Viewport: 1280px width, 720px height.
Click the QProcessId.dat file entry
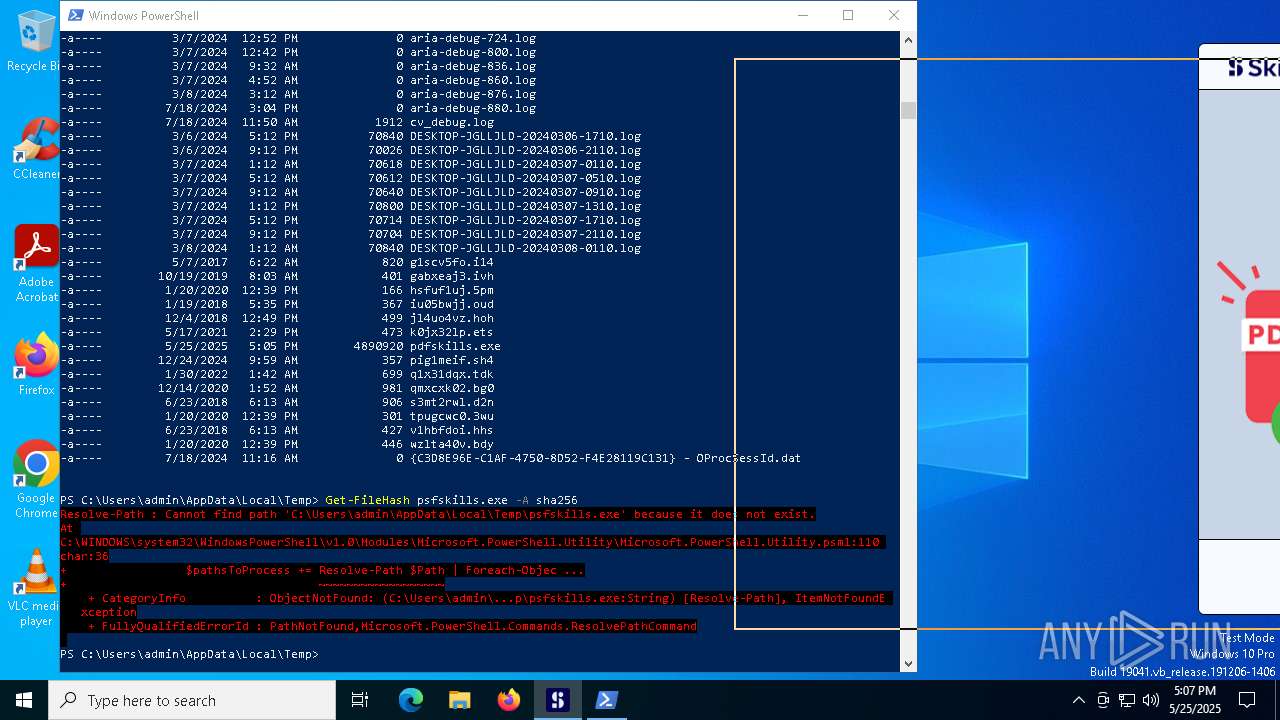[x=605, y=458]
